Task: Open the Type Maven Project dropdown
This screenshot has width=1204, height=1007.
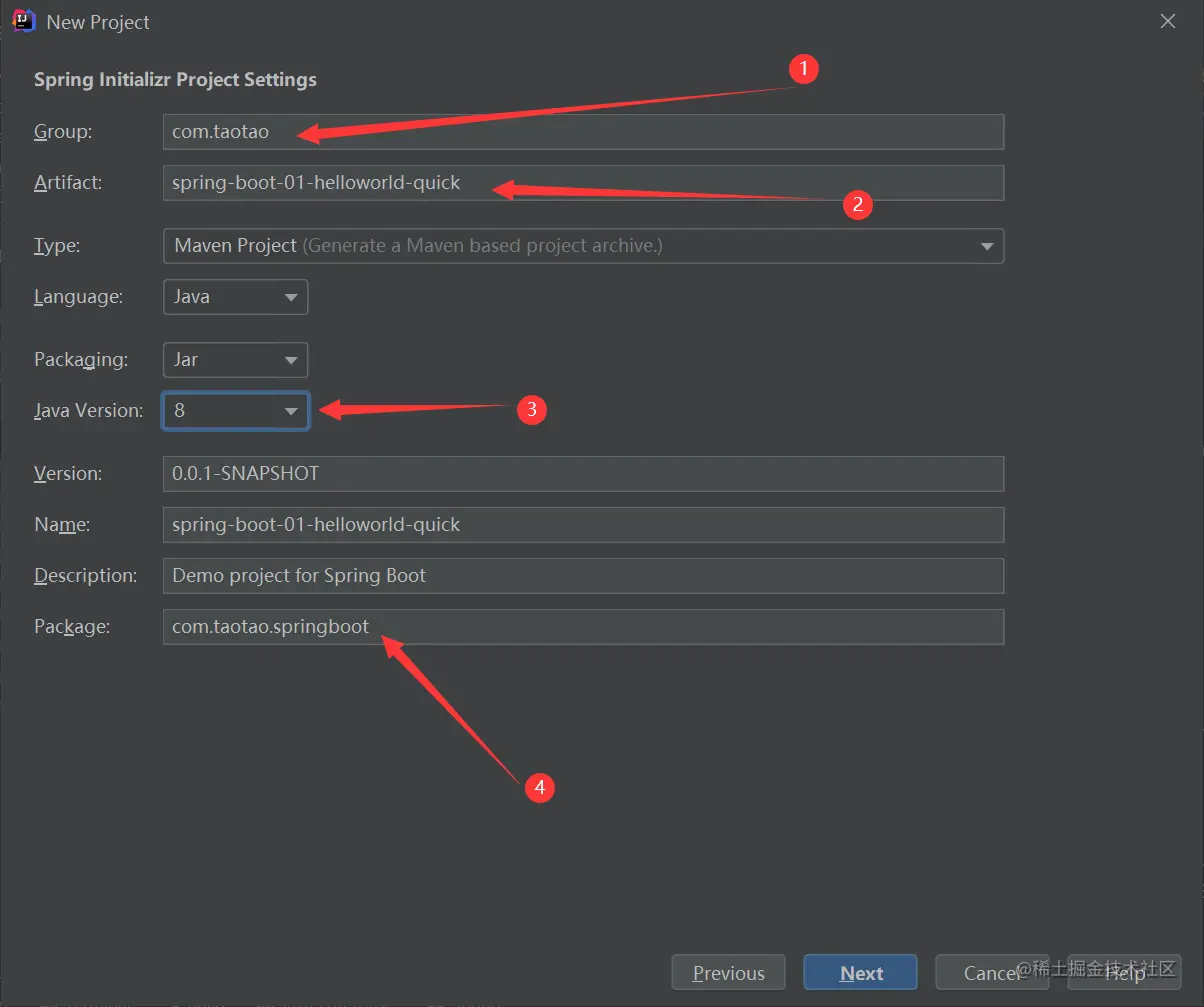Action: (583, 245)
